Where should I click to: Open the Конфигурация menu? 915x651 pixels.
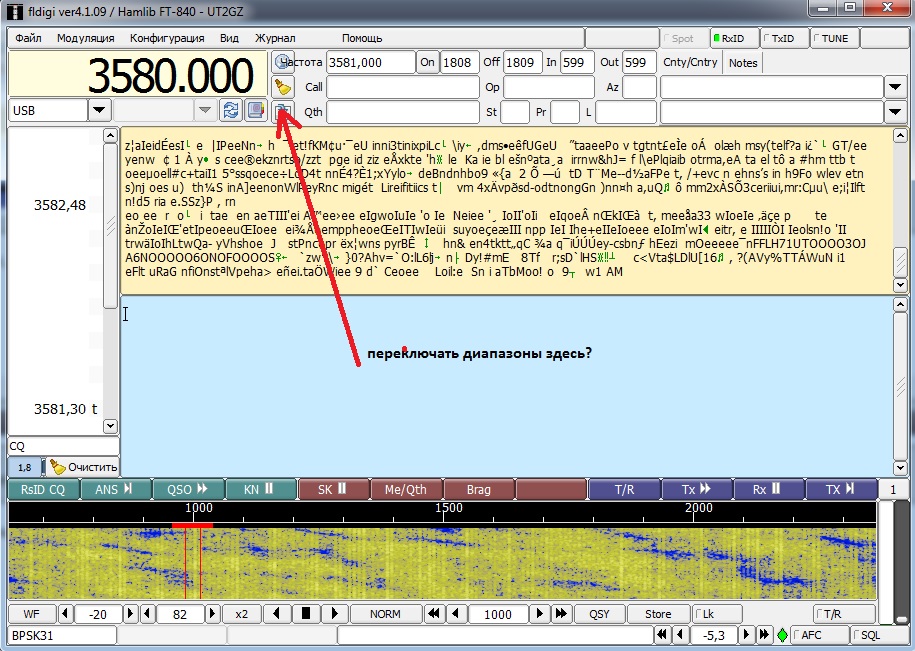(x=167, y=38)
